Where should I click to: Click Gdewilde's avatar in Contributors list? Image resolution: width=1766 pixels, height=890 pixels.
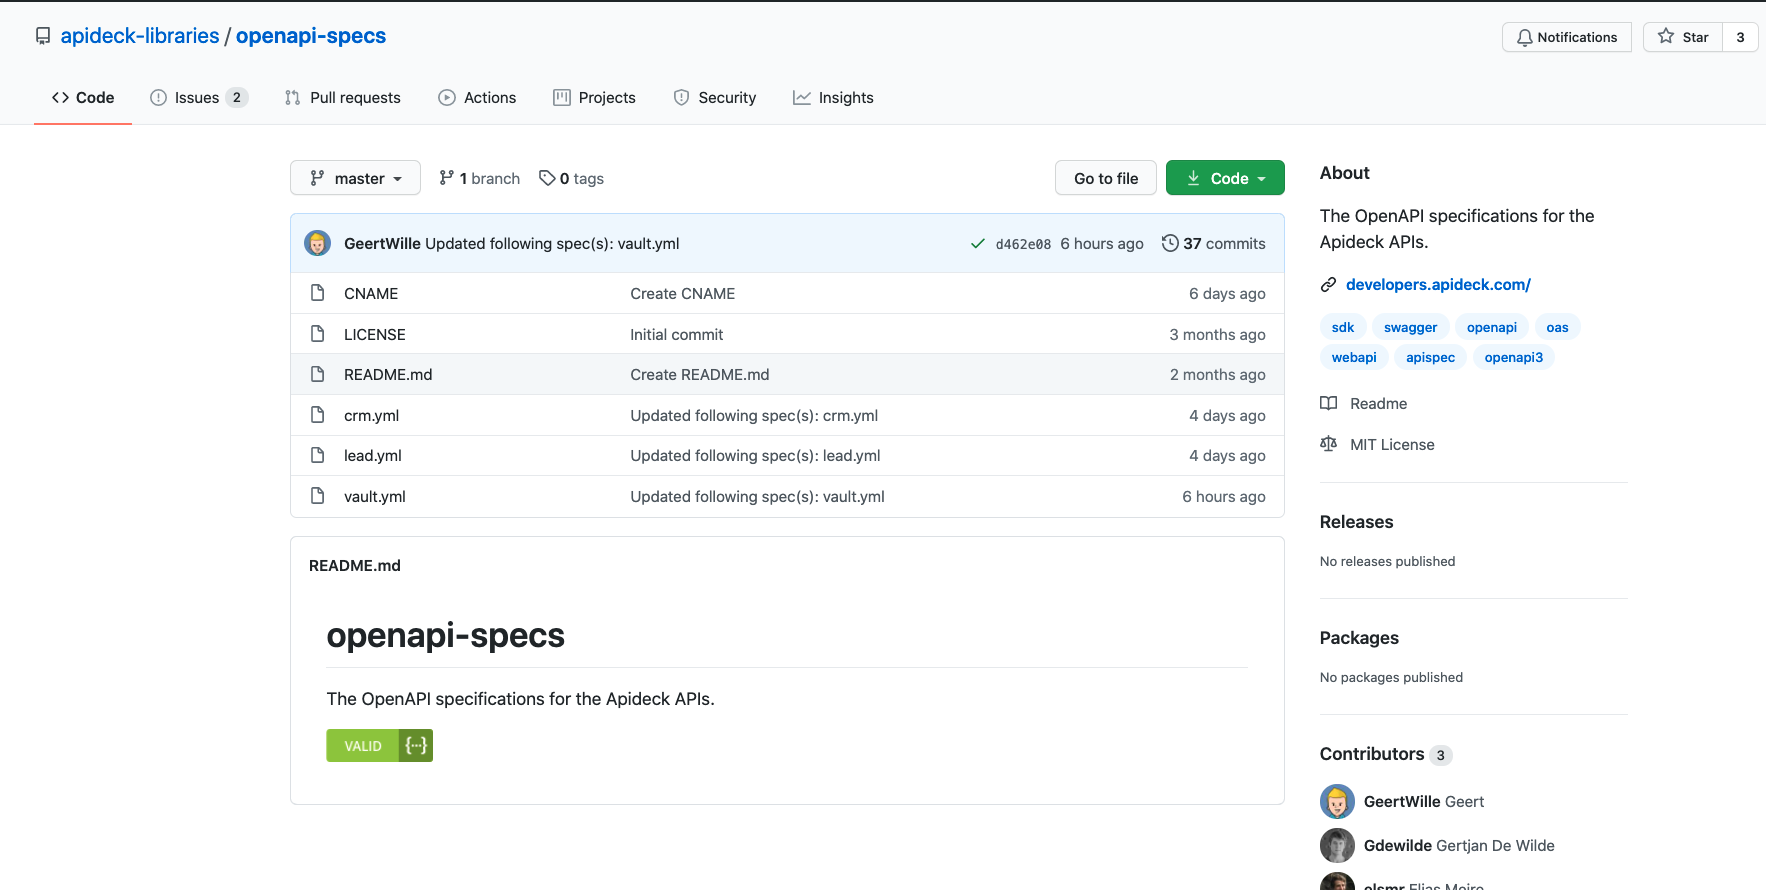click(x=1337, y=845)
